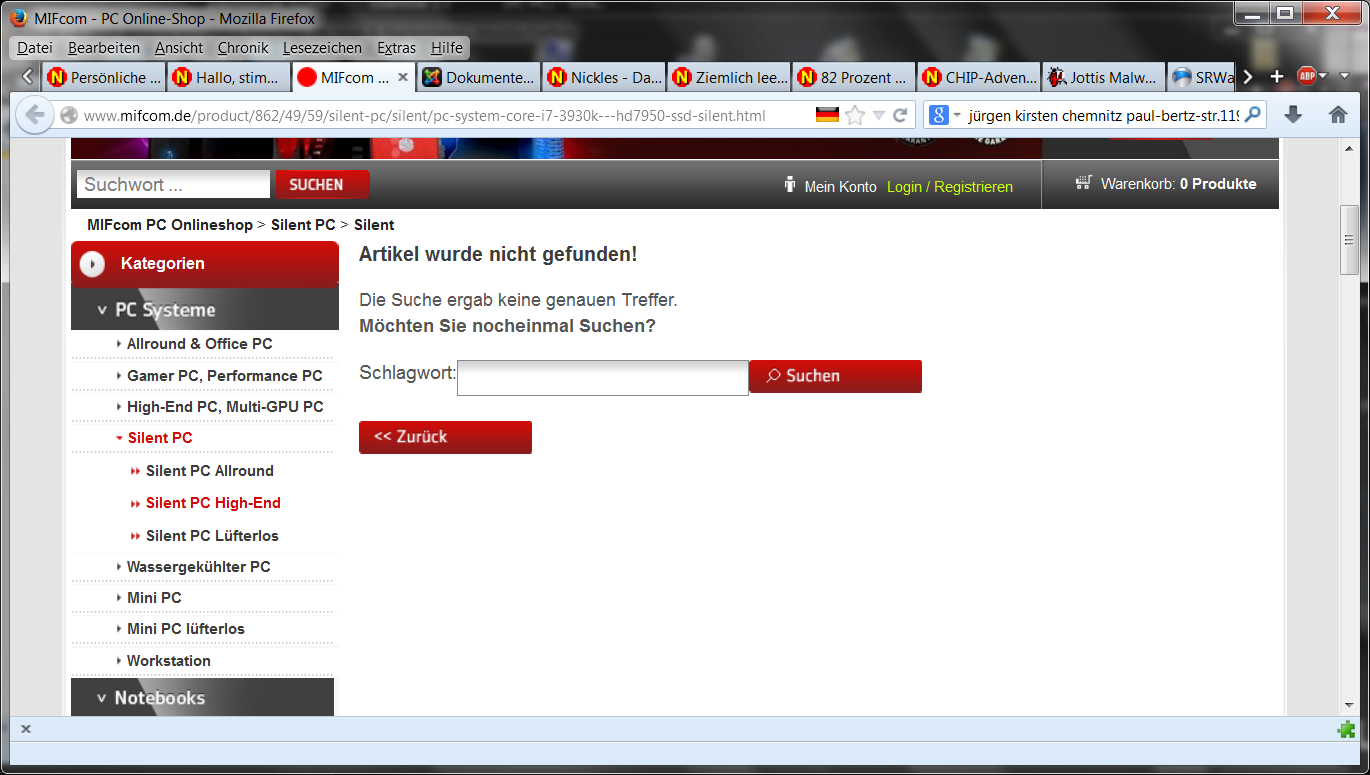Click the Adblock Plus ABP icon
Screen dimensions: 1370x775
coord(1307,76)
